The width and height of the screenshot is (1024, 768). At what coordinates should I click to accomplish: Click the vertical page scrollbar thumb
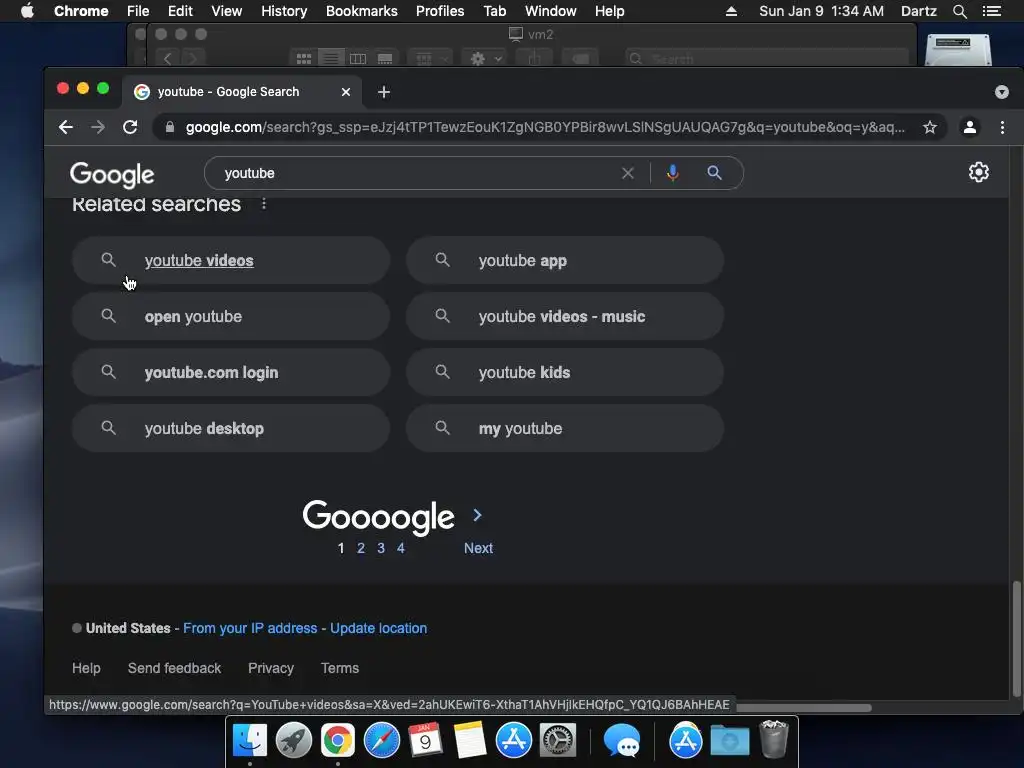pyautogui.click(x=1016, y=639)
